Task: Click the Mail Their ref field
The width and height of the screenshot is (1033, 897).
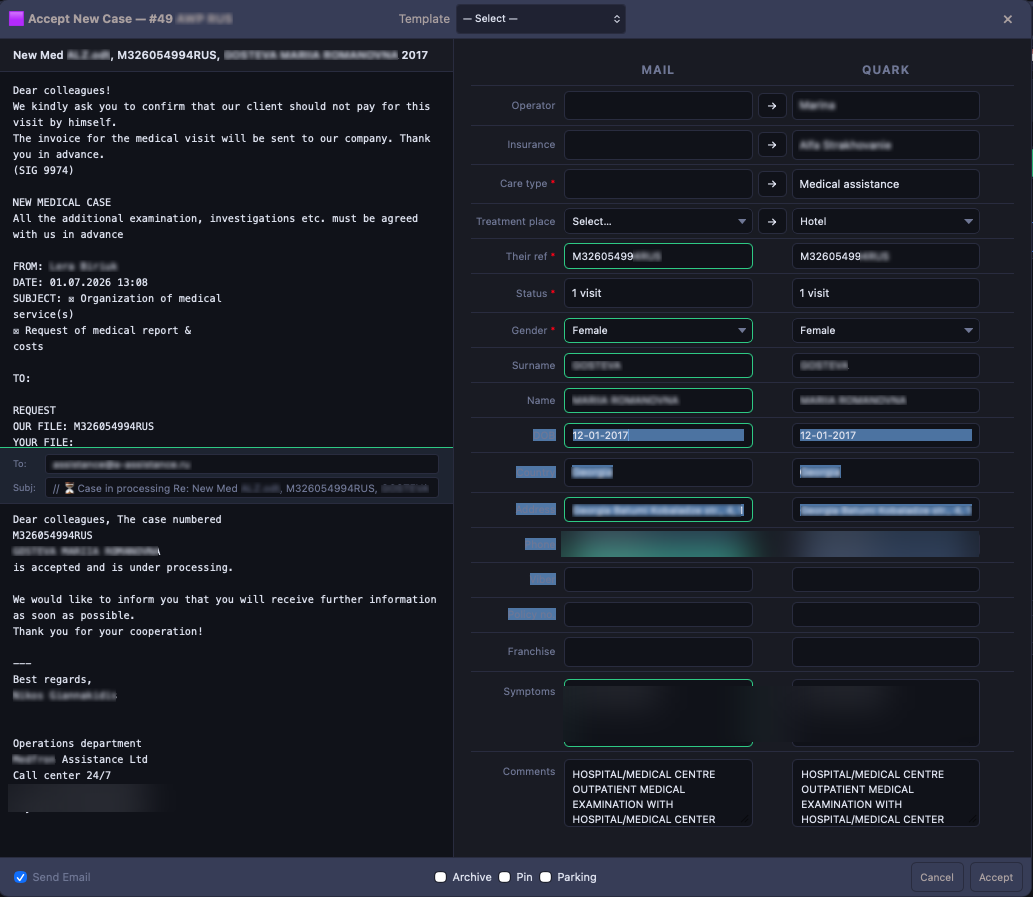Action: coord(658,256)
